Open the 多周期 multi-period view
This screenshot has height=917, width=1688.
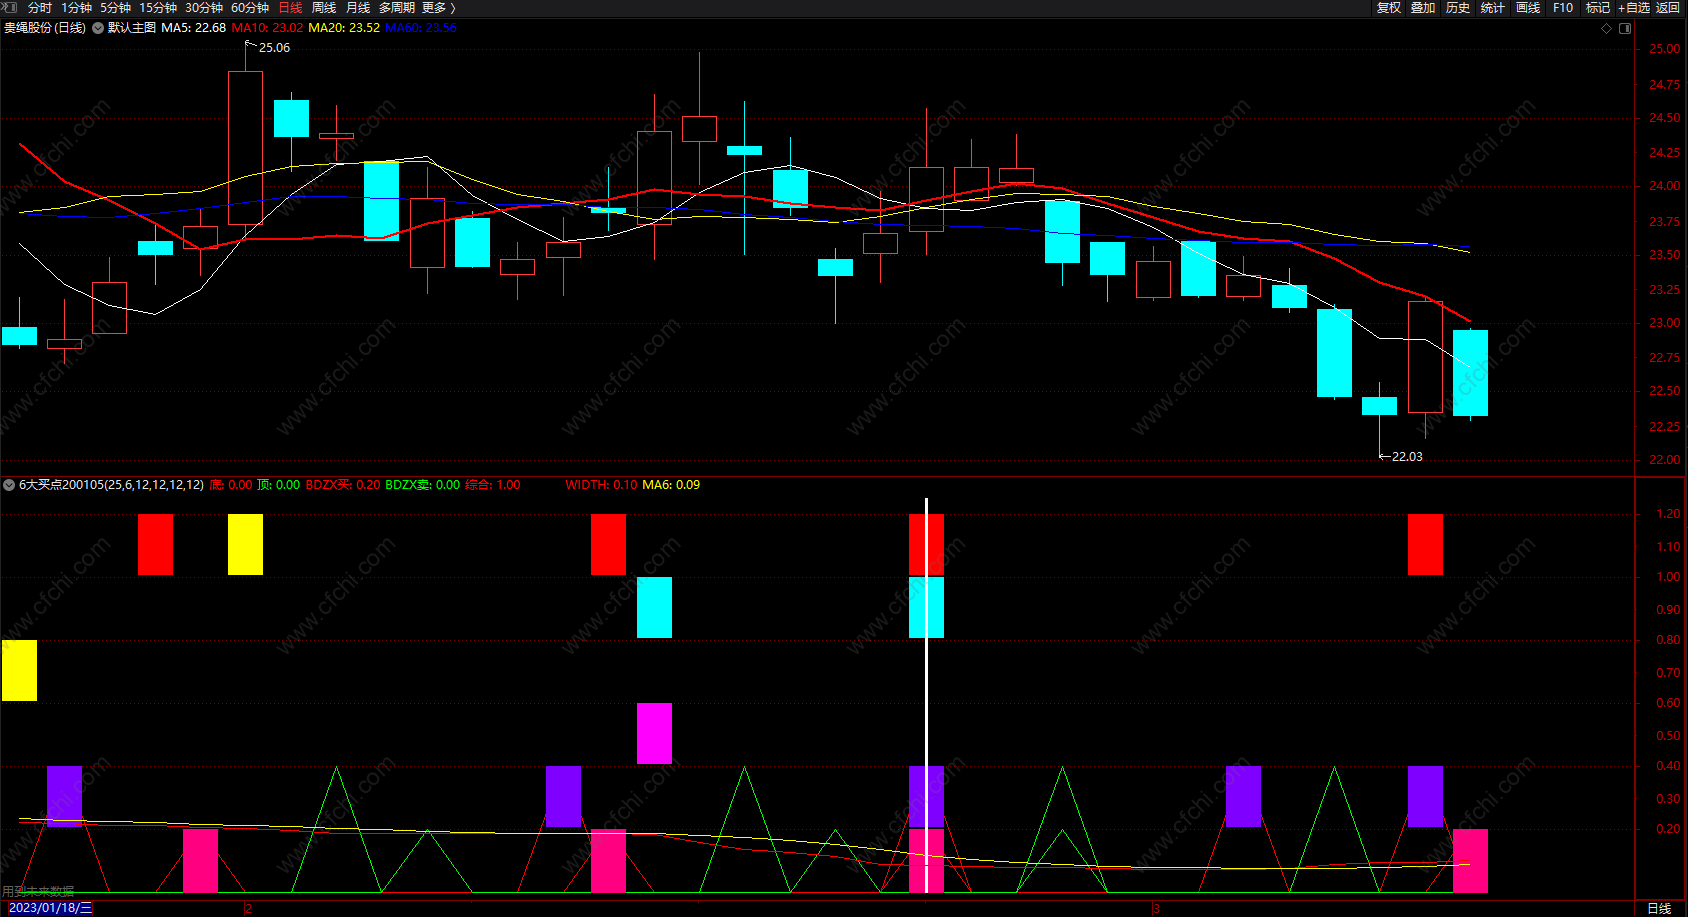(397, 8)
